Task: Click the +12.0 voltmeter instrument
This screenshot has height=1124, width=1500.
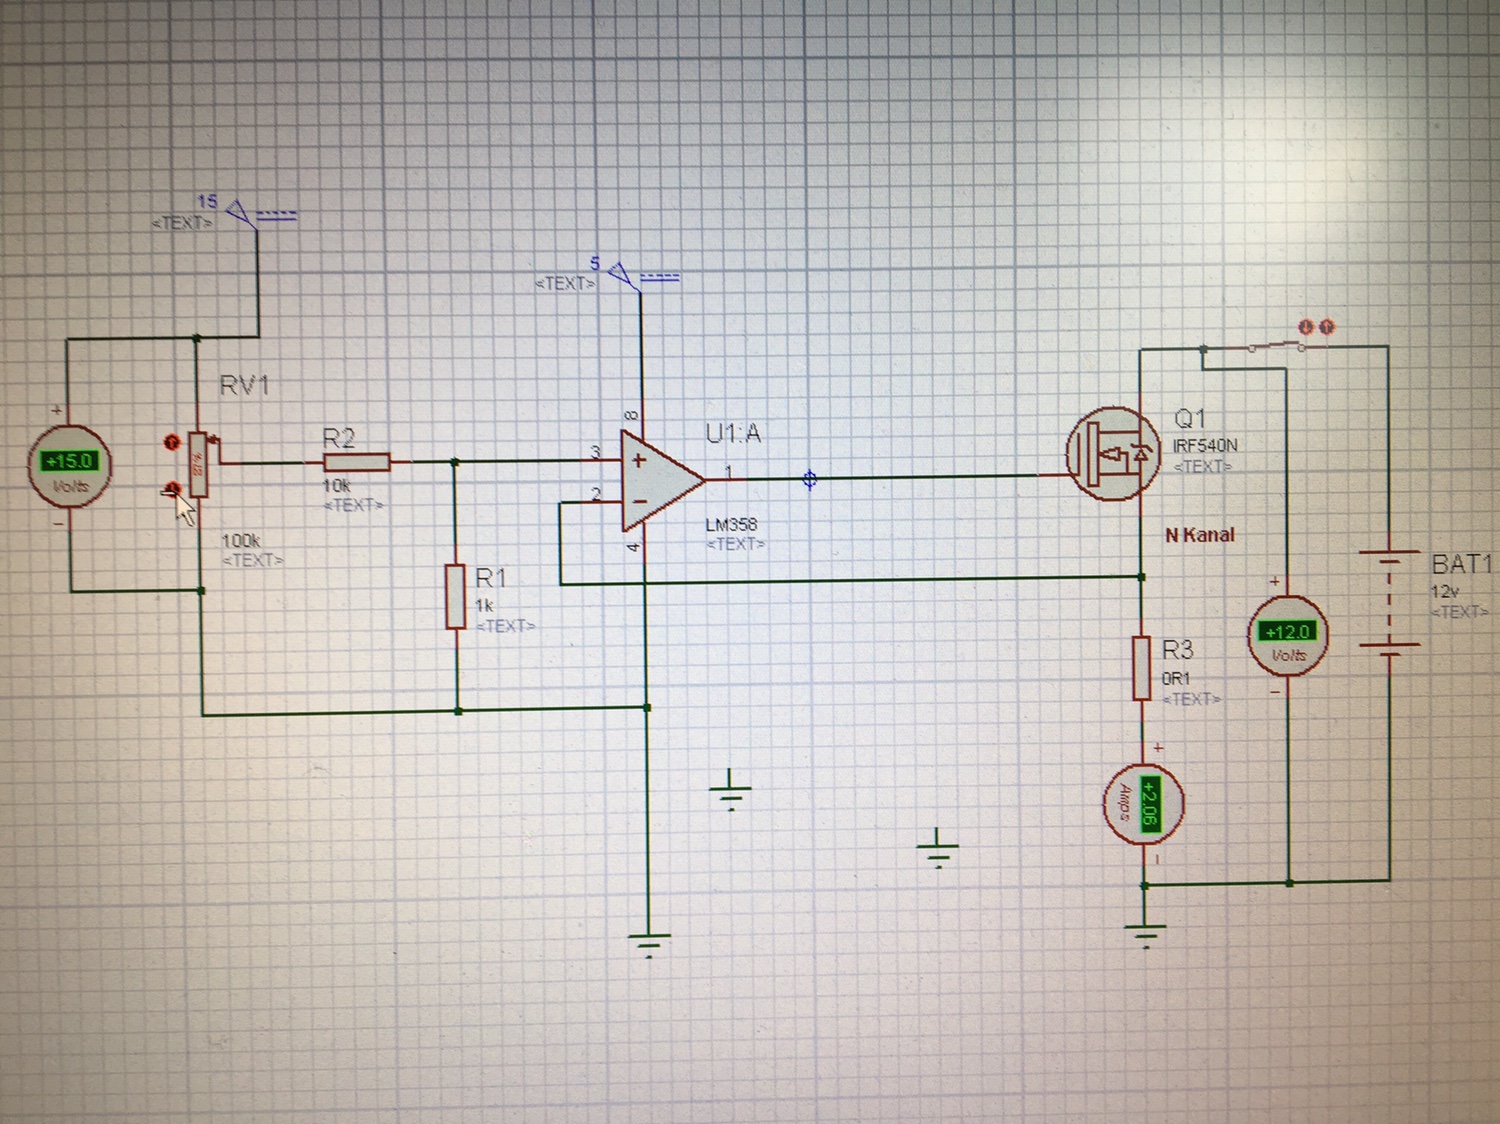Action: point(1287,636)
